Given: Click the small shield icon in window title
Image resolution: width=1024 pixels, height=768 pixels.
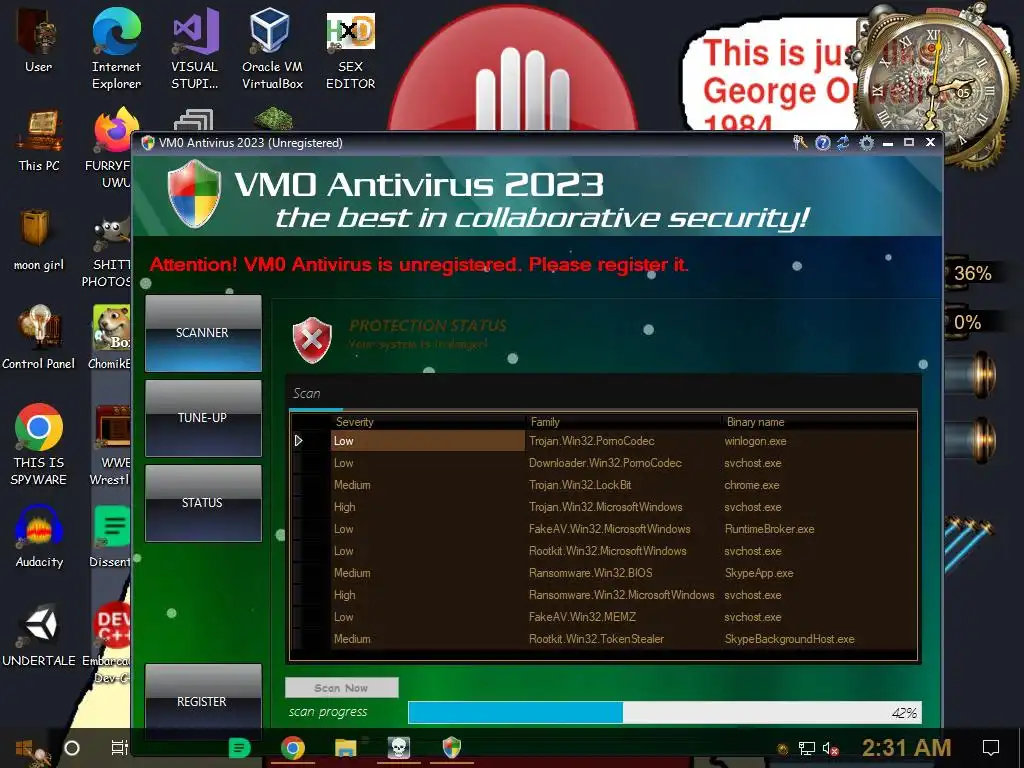Looking at the screenshot, I should pyautogui.click(x=148, y=142).
